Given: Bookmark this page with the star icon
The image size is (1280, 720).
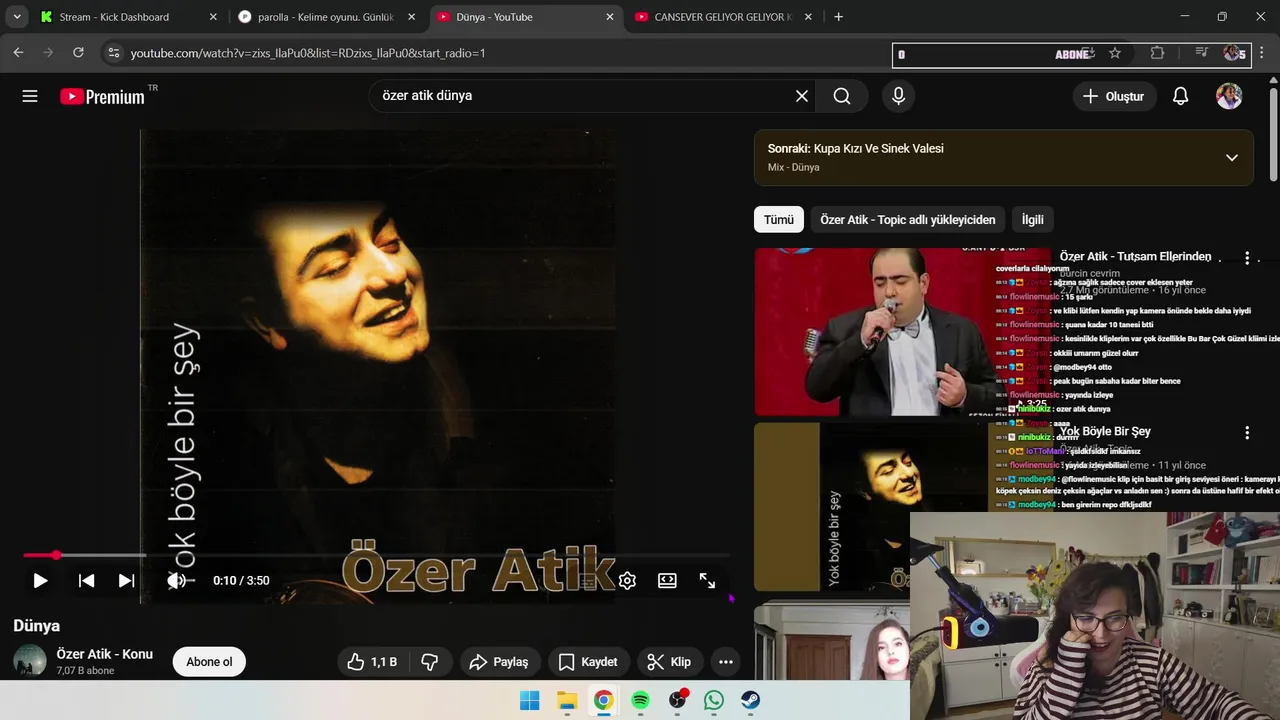Looking at the screenshot, I should (x=1115, y=53).
